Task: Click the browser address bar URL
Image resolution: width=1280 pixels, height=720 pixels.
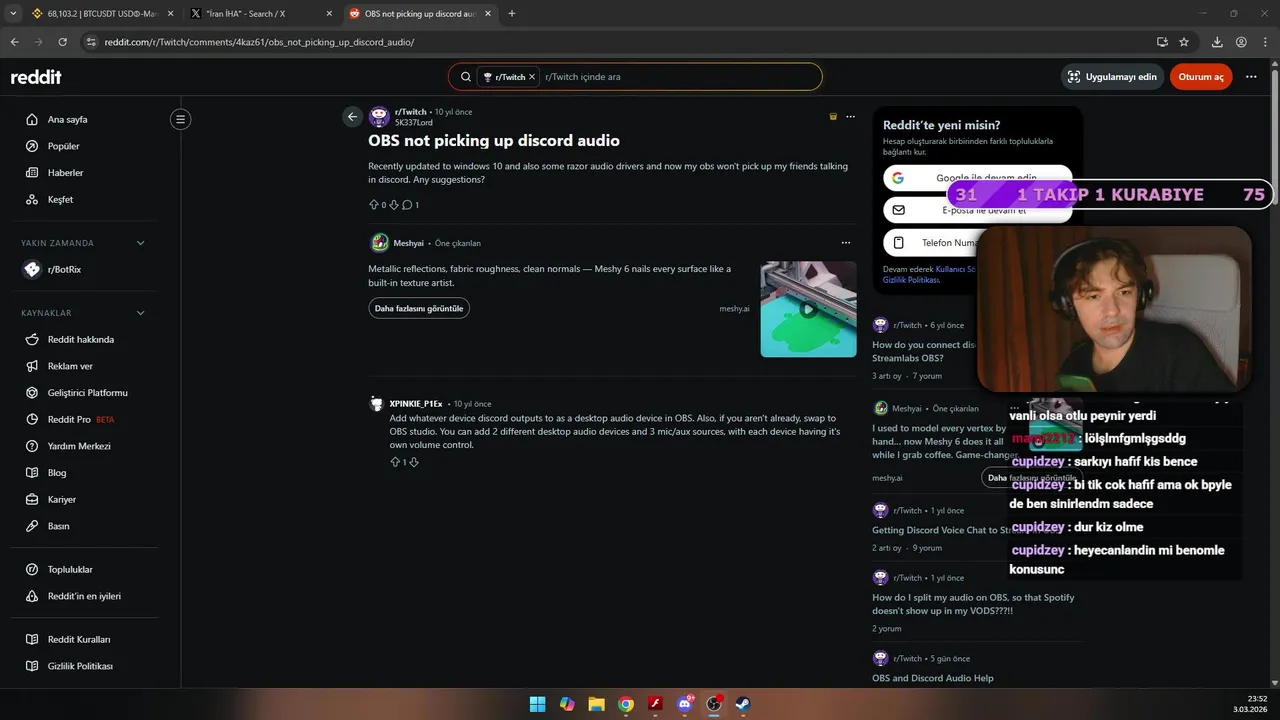Action: 259,42
